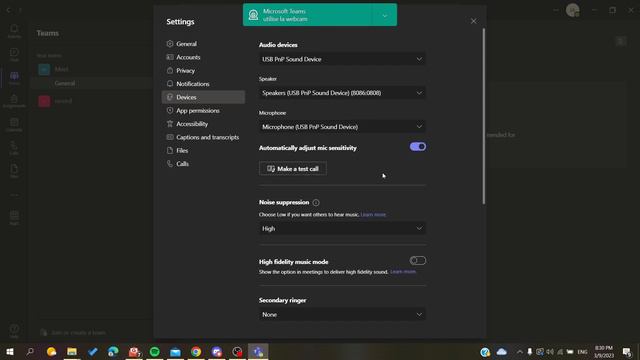Open More apps ellipsis in app bar

click(x=14, y=195)
